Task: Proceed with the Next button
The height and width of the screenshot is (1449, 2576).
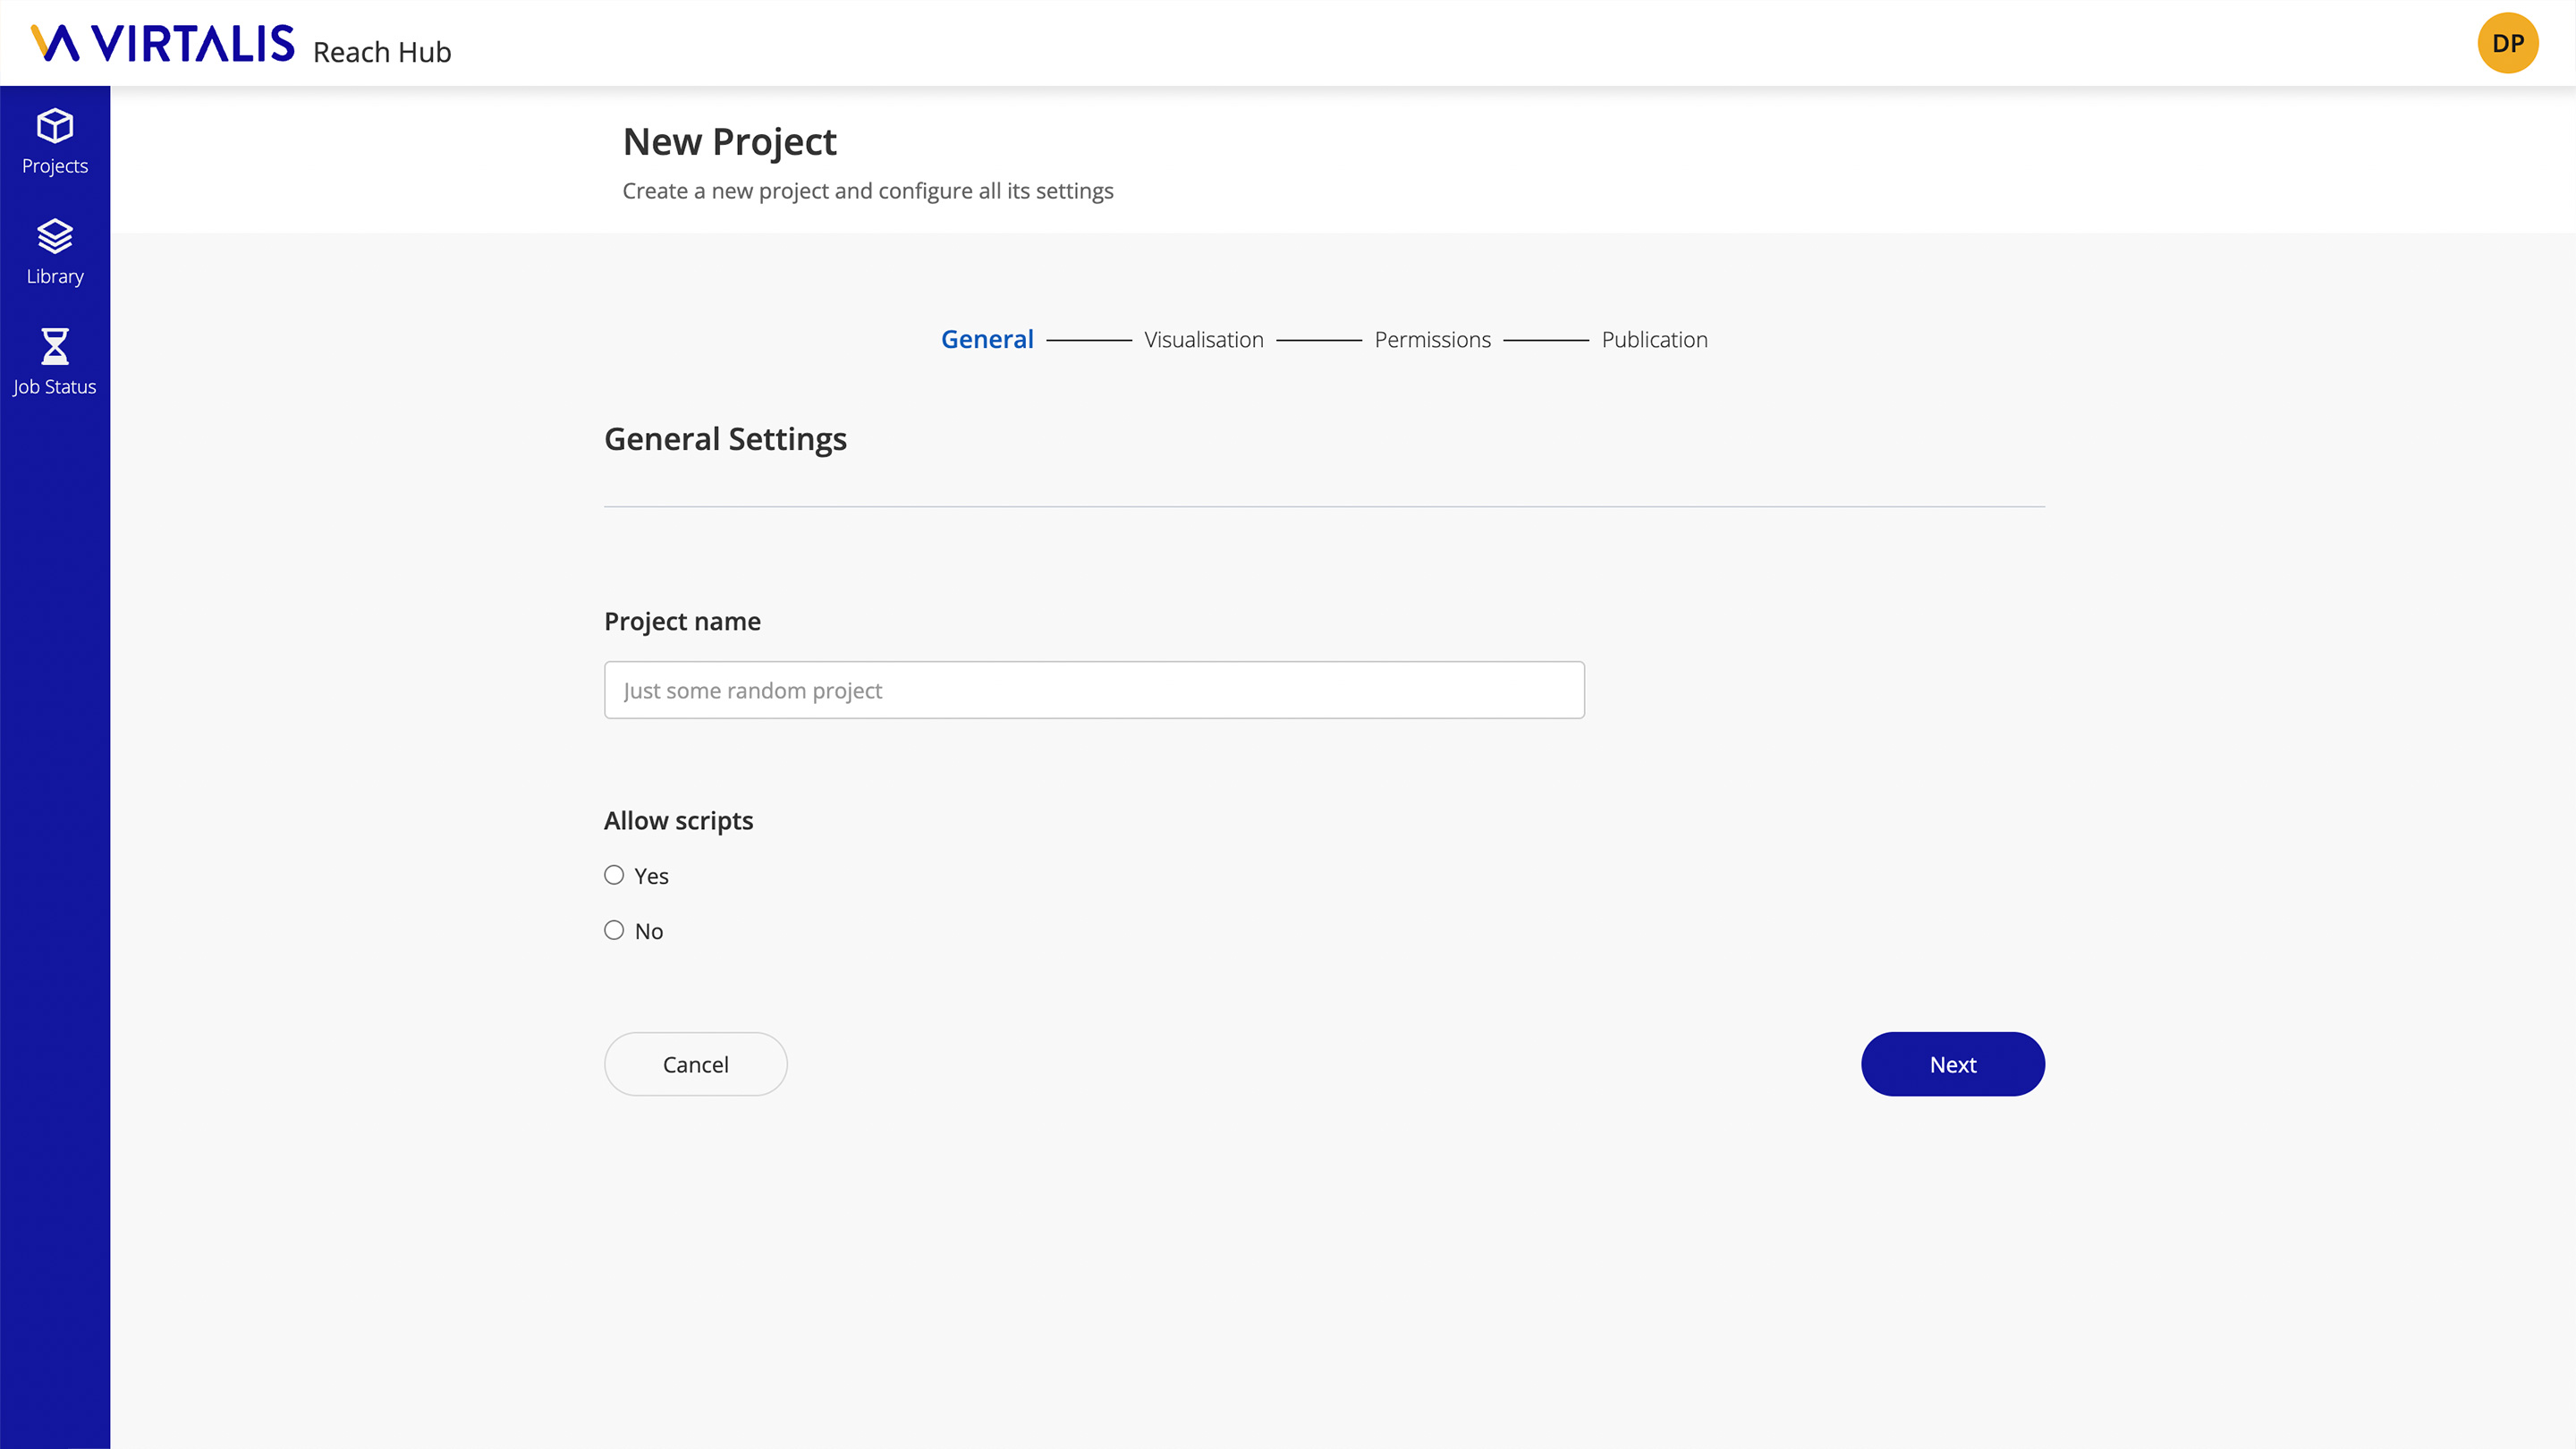Action: pos(1952,1064)
